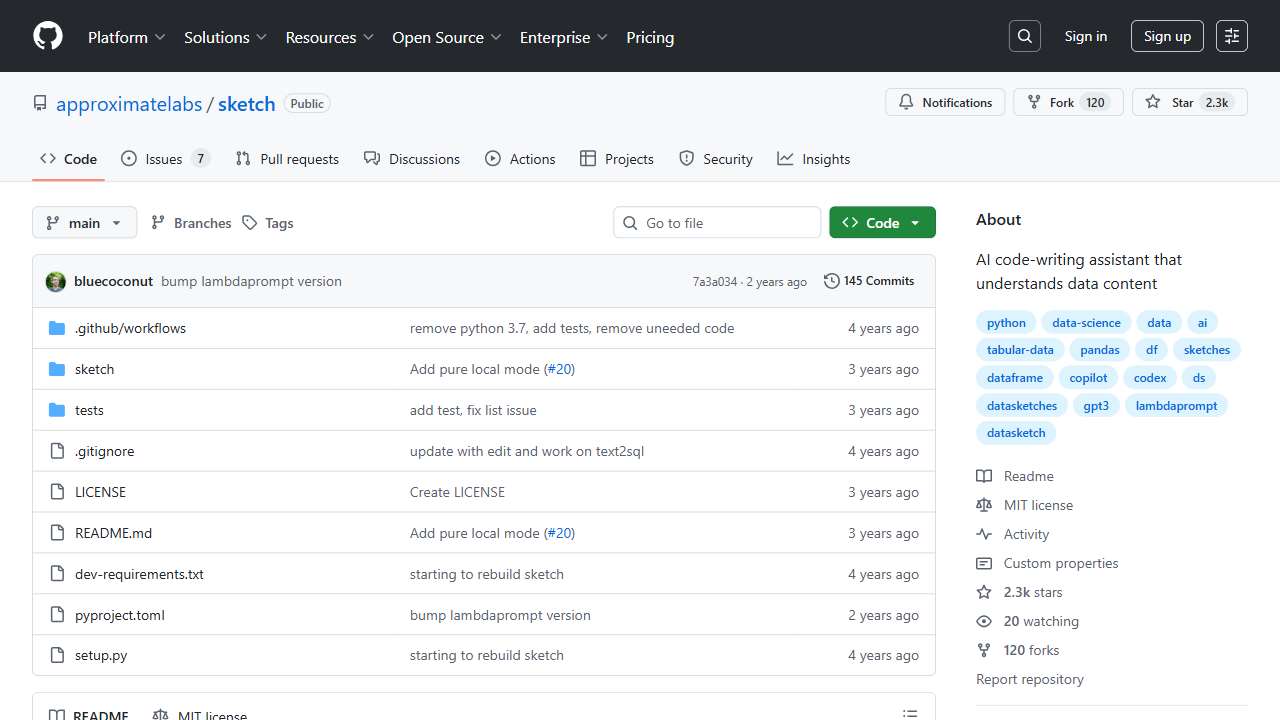Screen dimensions: 1280x720
Task: Click the README outline list icon
Action: (910, 714)
